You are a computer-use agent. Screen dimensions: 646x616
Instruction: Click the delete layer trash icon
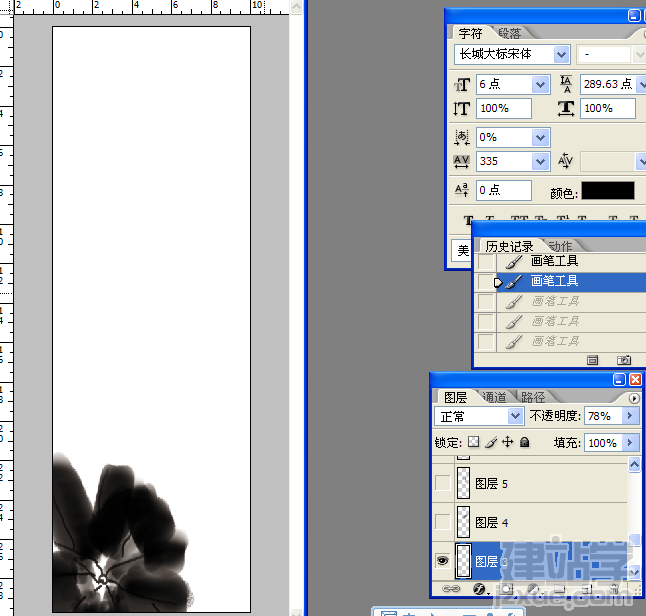614,589
